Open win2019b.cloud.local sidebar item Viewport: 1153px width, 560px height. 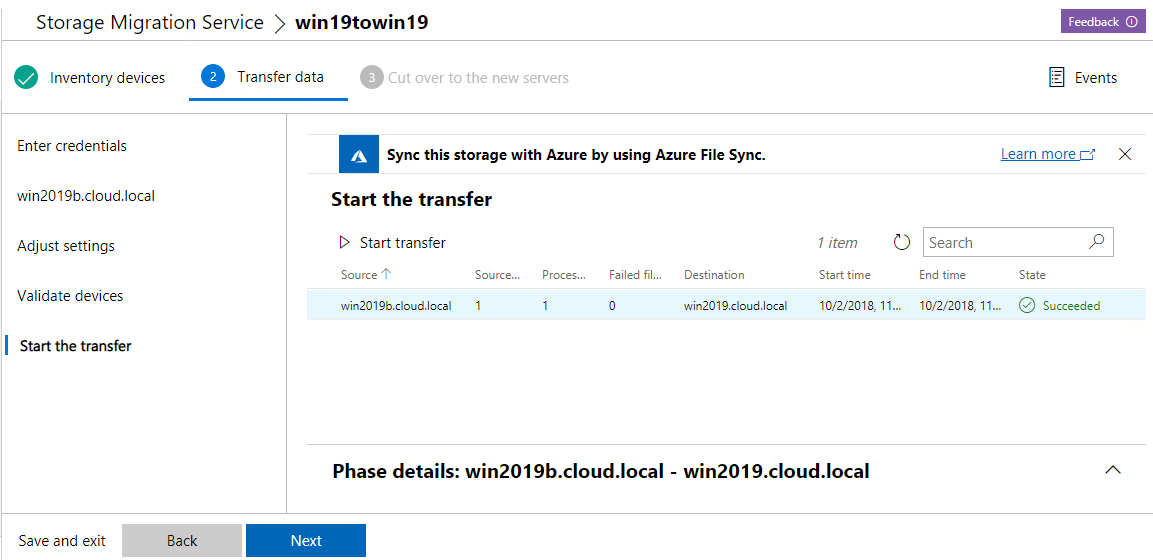coord(86,195)
